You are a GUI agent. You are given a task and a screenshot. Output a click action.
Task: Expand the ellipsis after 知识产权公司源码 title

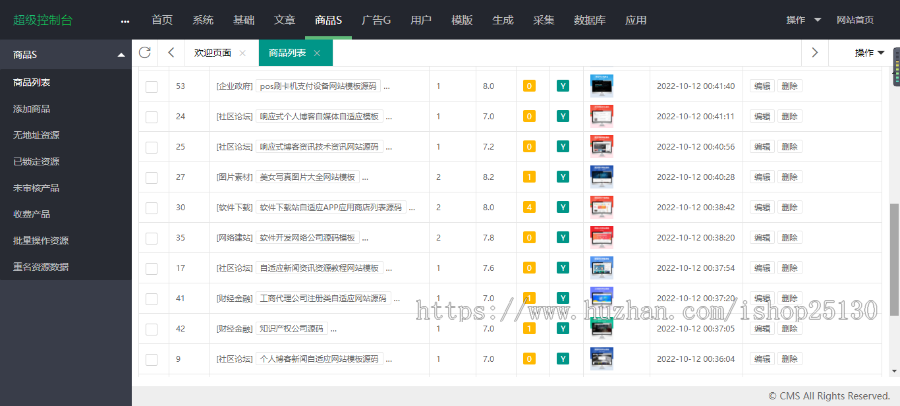(x=333, y=329)
